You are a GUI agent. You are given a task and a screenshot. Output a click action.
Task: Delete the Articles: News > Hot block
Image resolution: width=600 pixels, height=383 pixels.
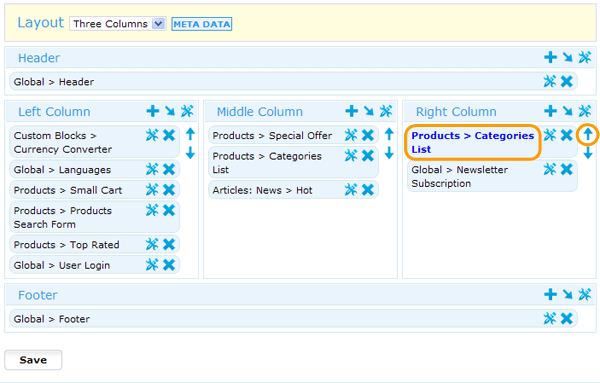pos(368,190)
